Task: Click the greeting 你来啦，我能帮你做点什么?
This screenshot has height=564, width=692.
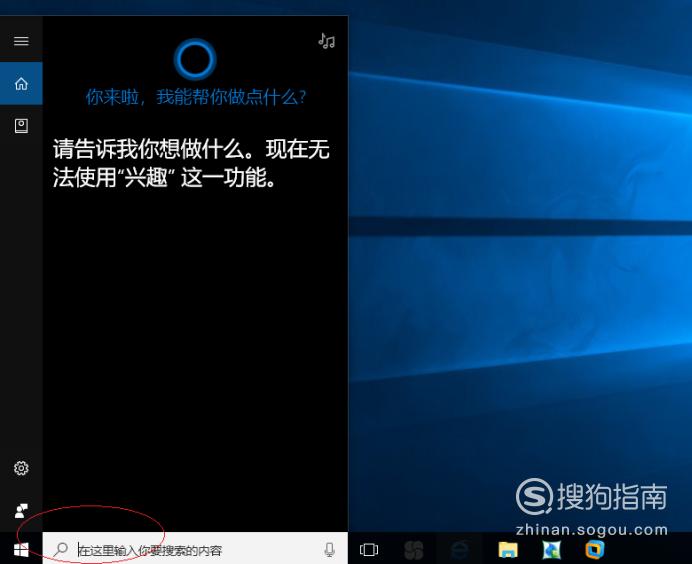Action: click(x=196, y=97)
